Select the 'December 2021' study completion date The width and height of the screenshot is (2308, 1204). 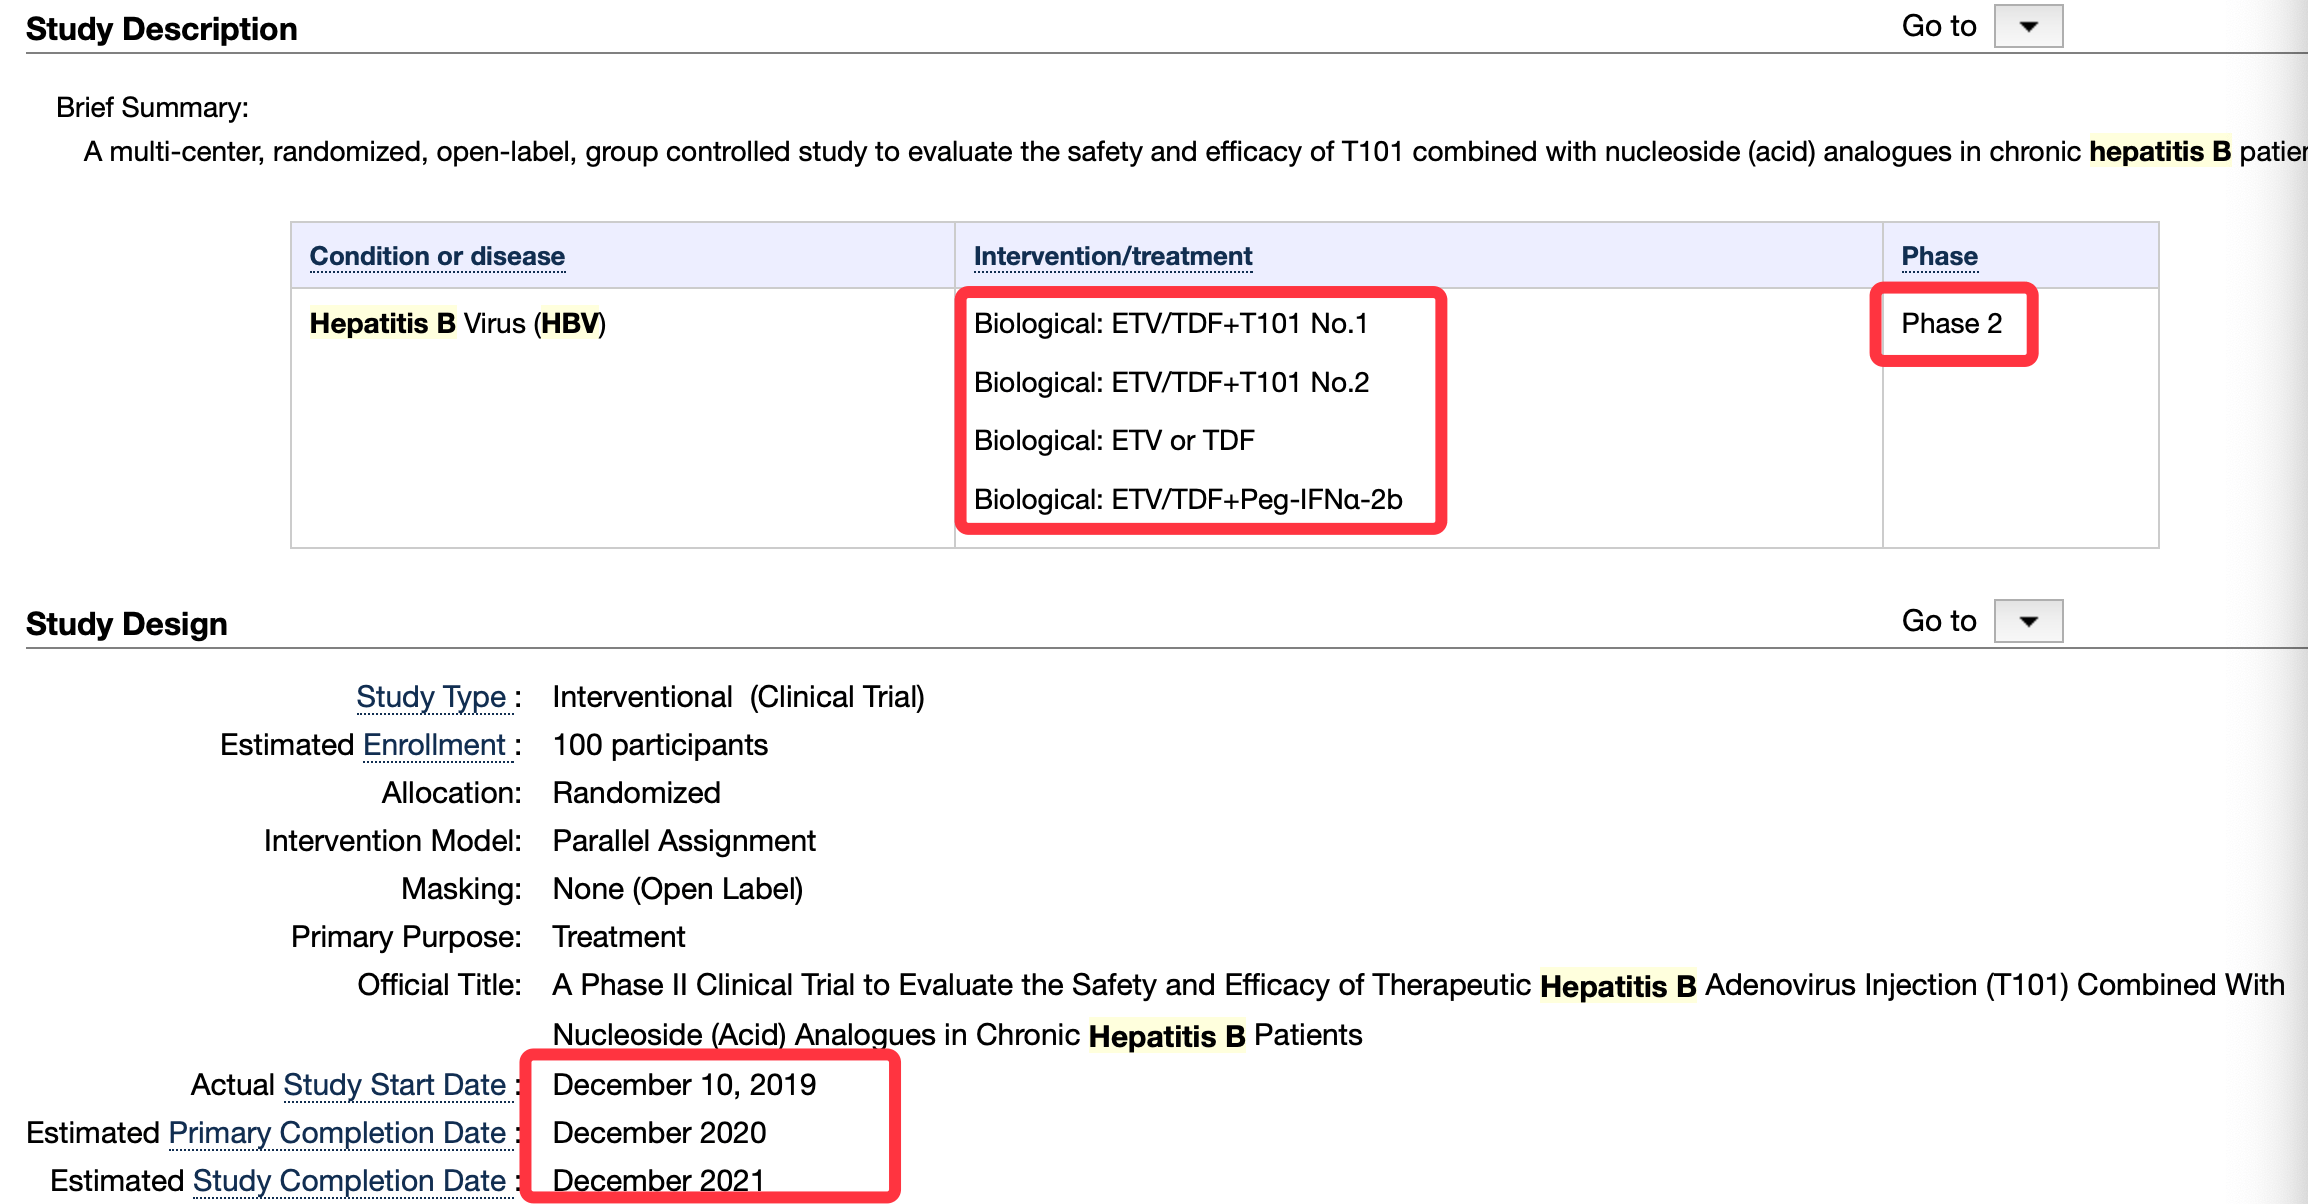[658, 1181]
